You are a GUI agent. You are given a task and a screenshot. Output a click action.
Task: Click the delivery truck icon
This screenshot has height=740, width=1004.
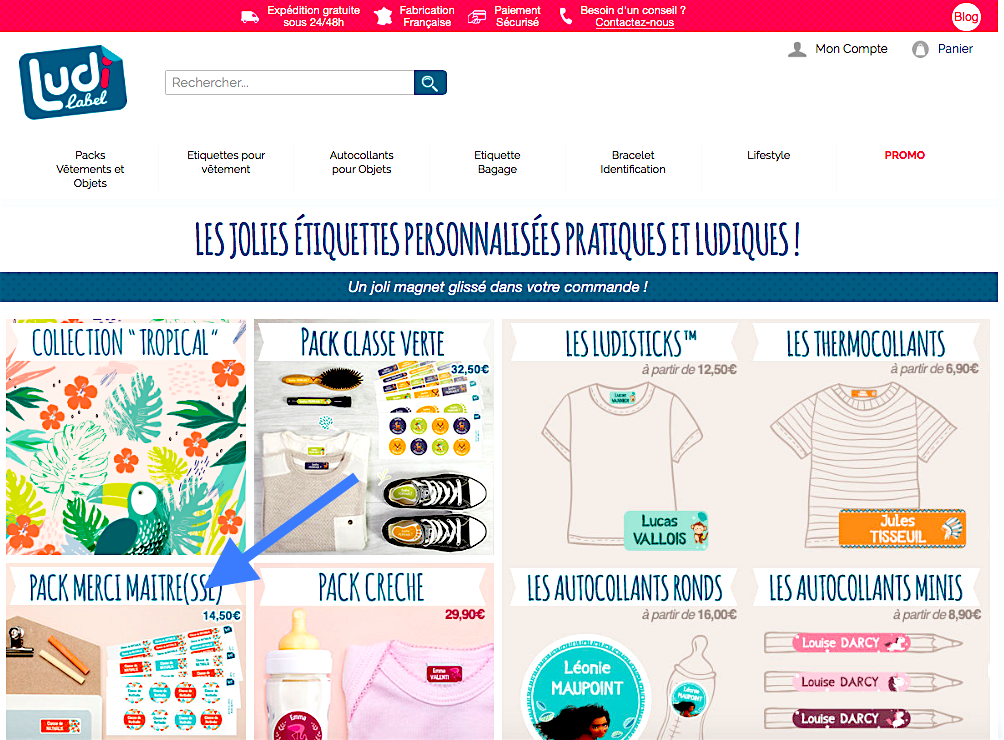pos(250,17)
